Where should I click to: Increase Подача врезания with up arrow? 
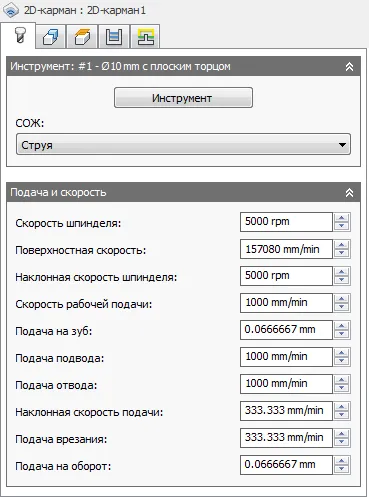[x=342, y=434]
